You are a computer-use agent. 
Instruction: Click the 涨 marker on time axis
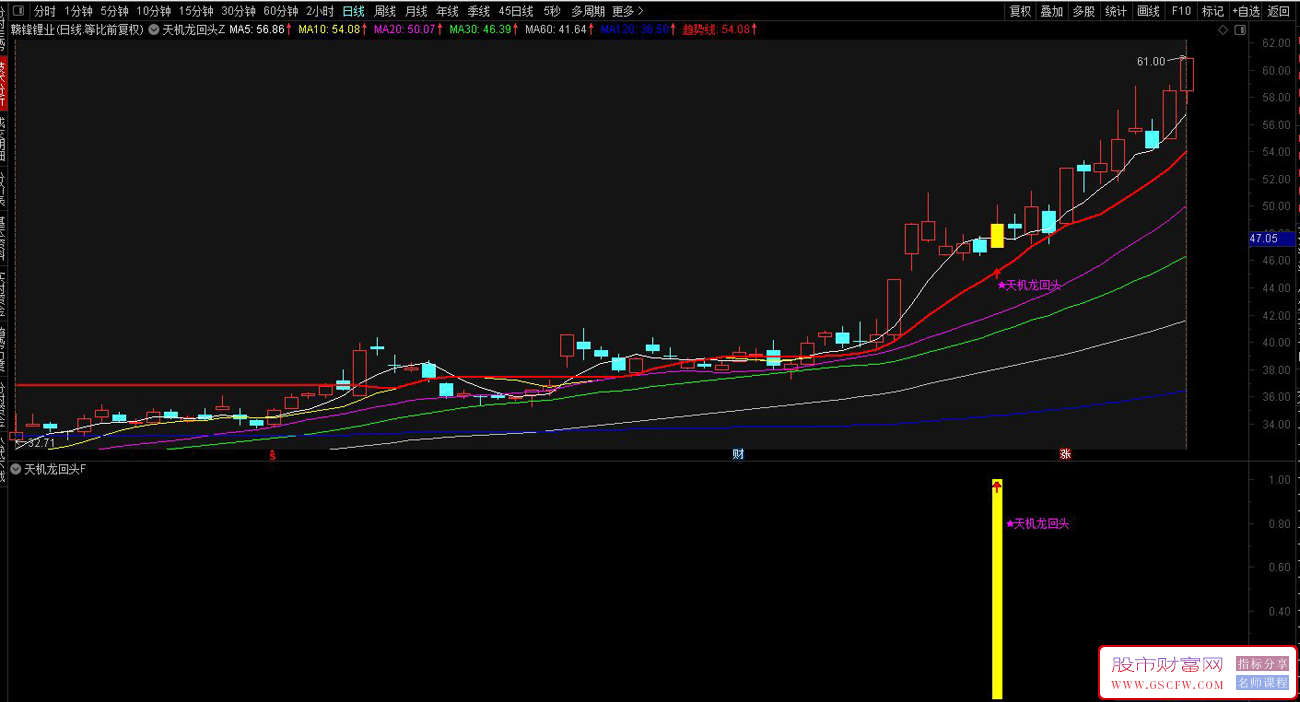tap(1065, 455)
